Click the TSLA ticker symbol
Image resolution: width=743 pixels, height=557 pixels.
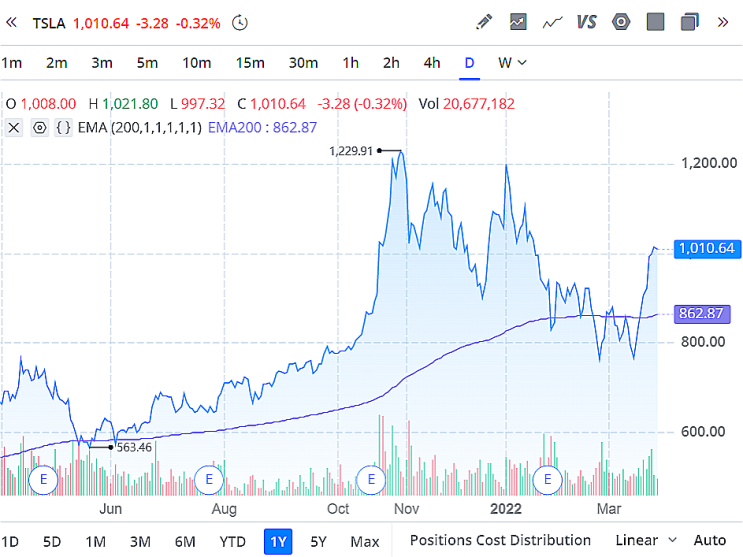tap(49, 23)
